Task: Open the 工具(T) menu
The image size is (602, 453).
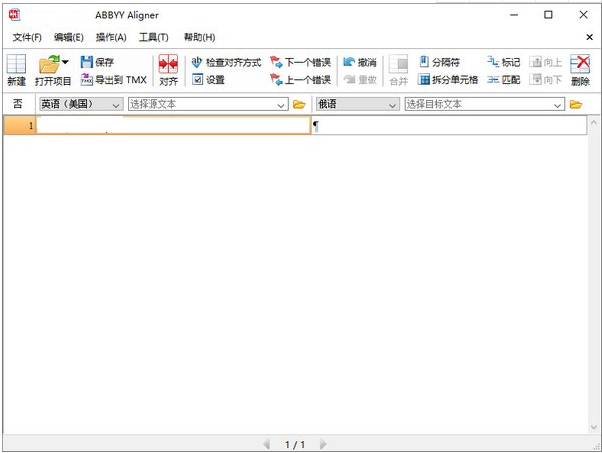Action: (154, 37)
